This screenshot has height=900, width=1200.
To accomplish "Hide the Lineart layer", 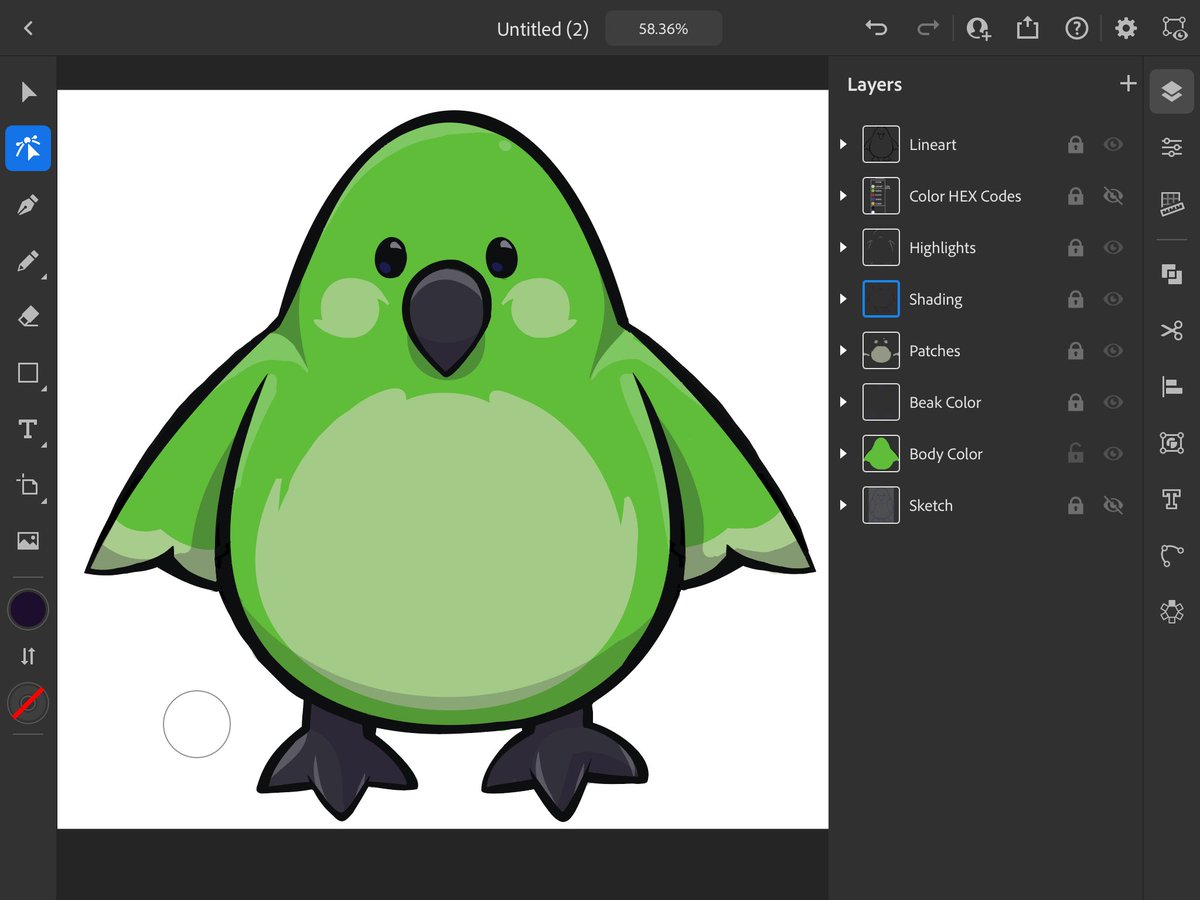I will (x=1113, y=145).
